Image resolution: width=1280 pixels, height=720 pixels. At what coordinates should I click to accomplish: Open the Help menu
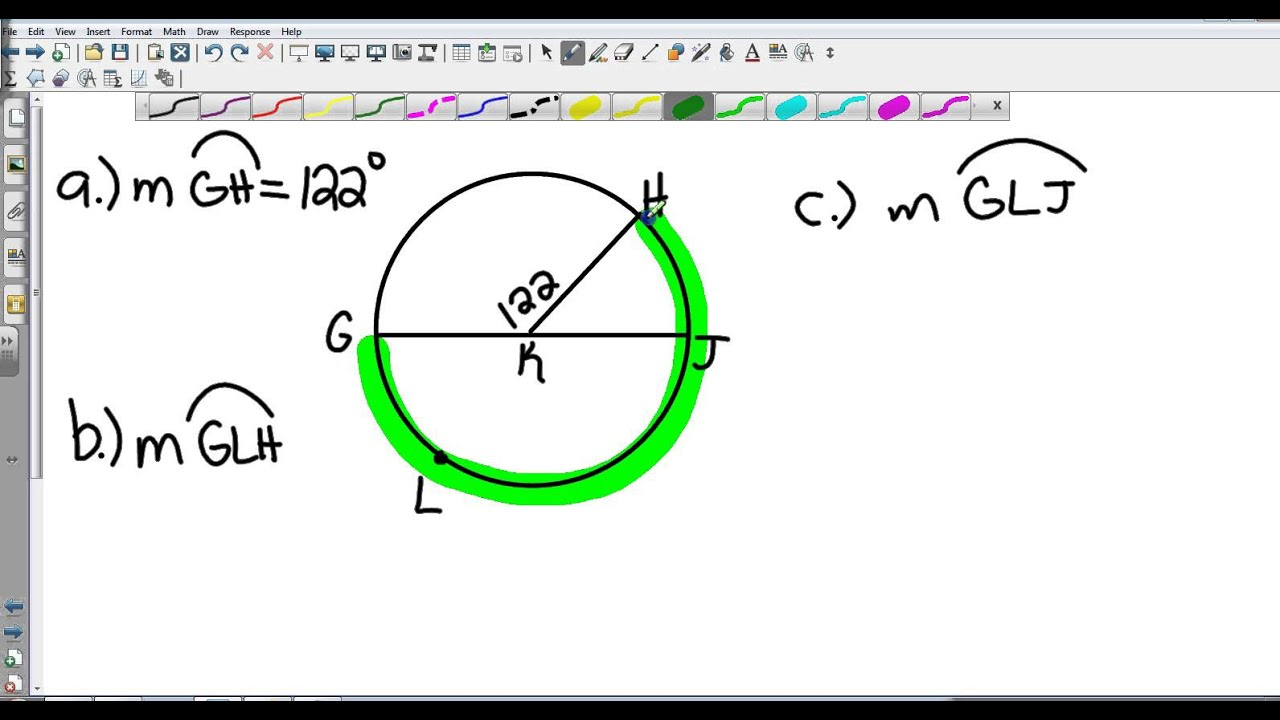point(291,32)
